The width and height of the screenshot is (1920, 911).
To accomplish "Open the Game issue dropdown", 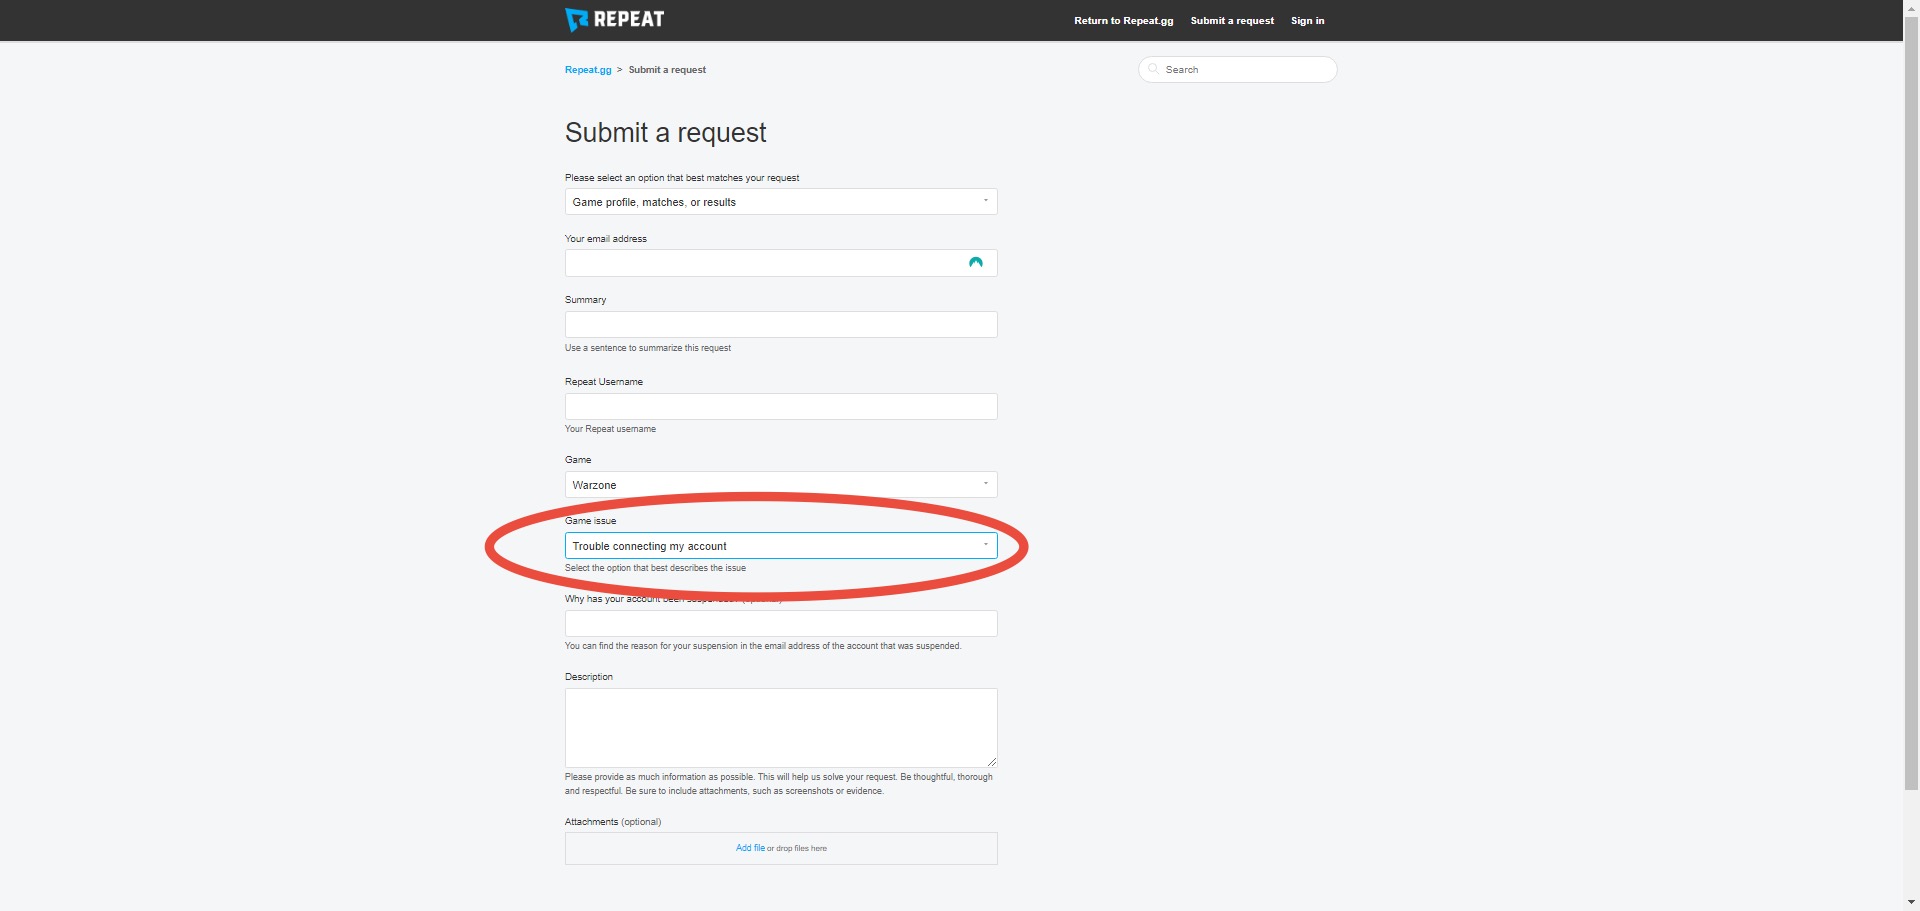I will tap(780, 546).
